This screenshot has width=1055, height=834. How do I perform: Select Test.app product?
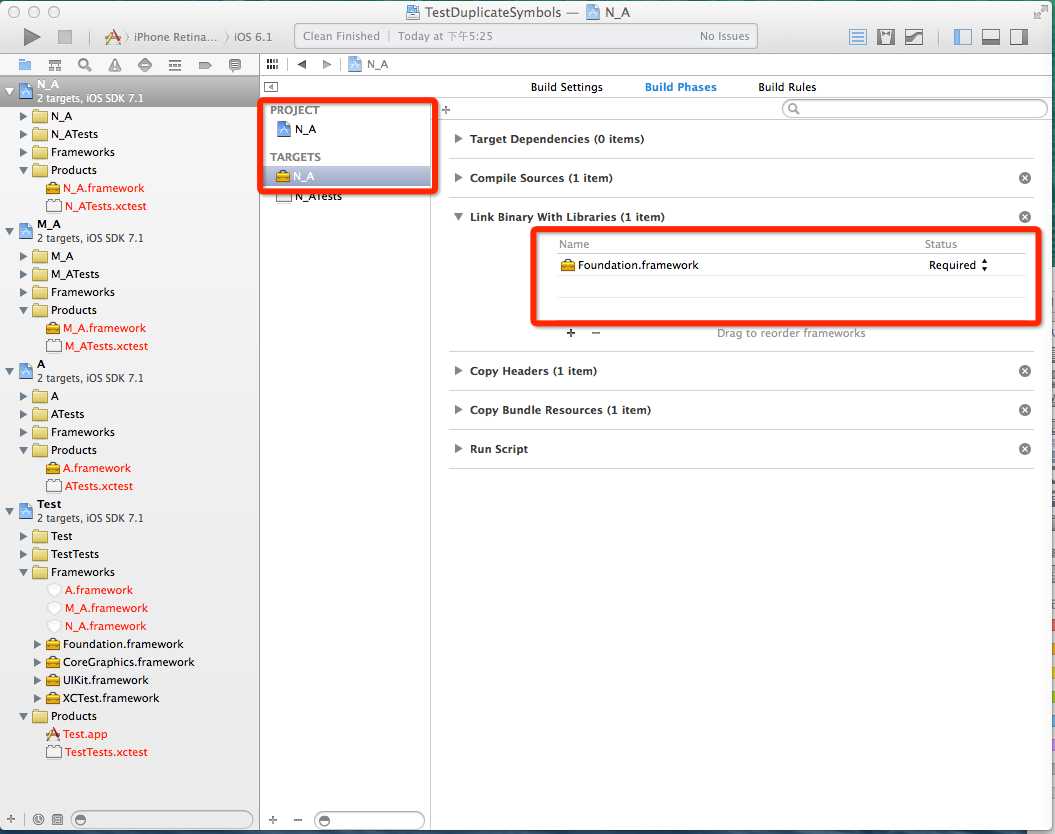click(85, 734)
